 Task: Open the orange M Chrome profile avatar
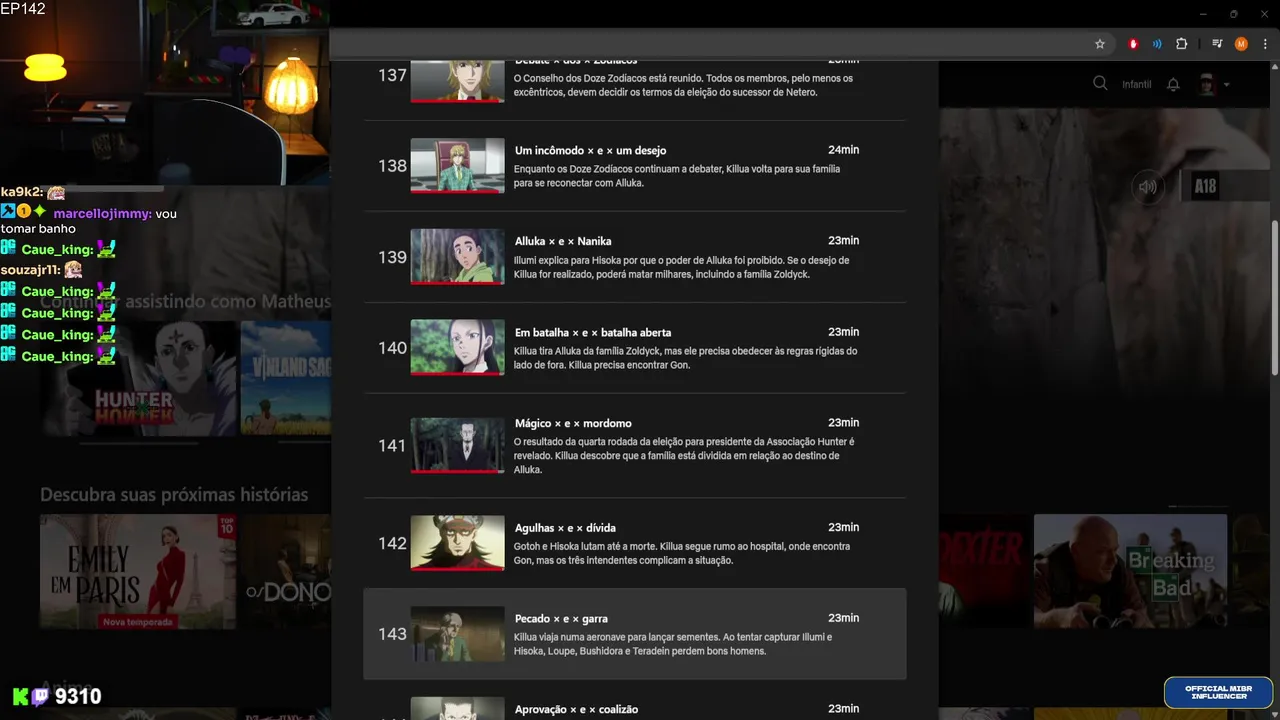click(x=1241, y=44)
